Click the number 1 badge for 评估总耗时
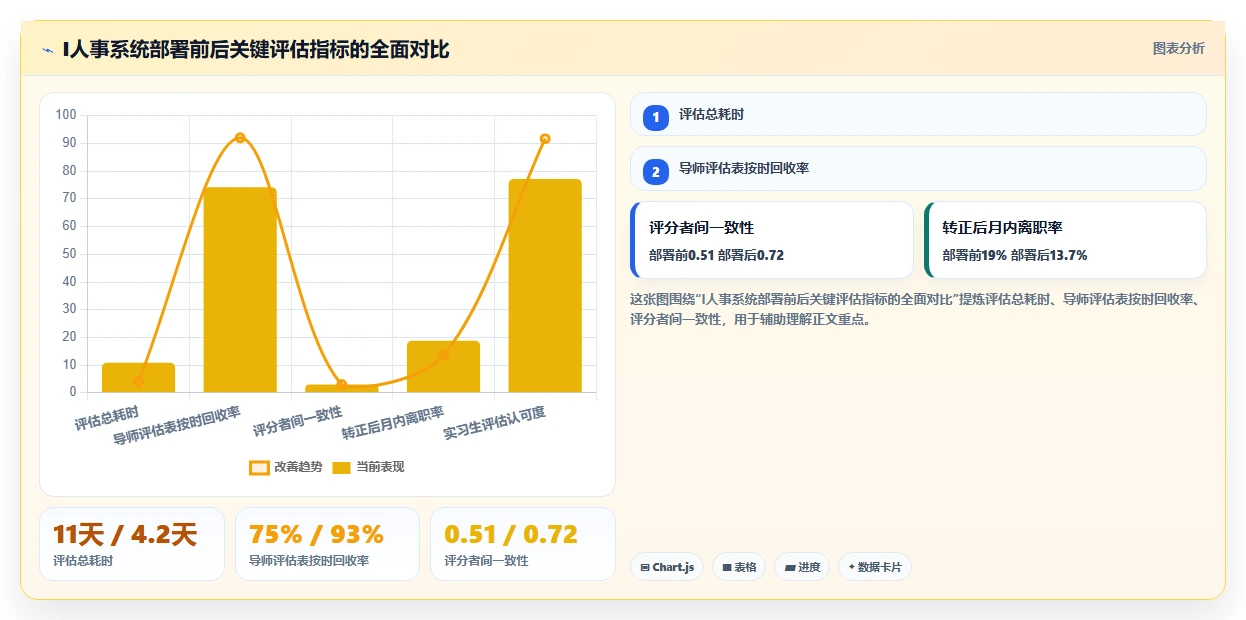This screenshot has width=1246, height=620. click(656, 117)
